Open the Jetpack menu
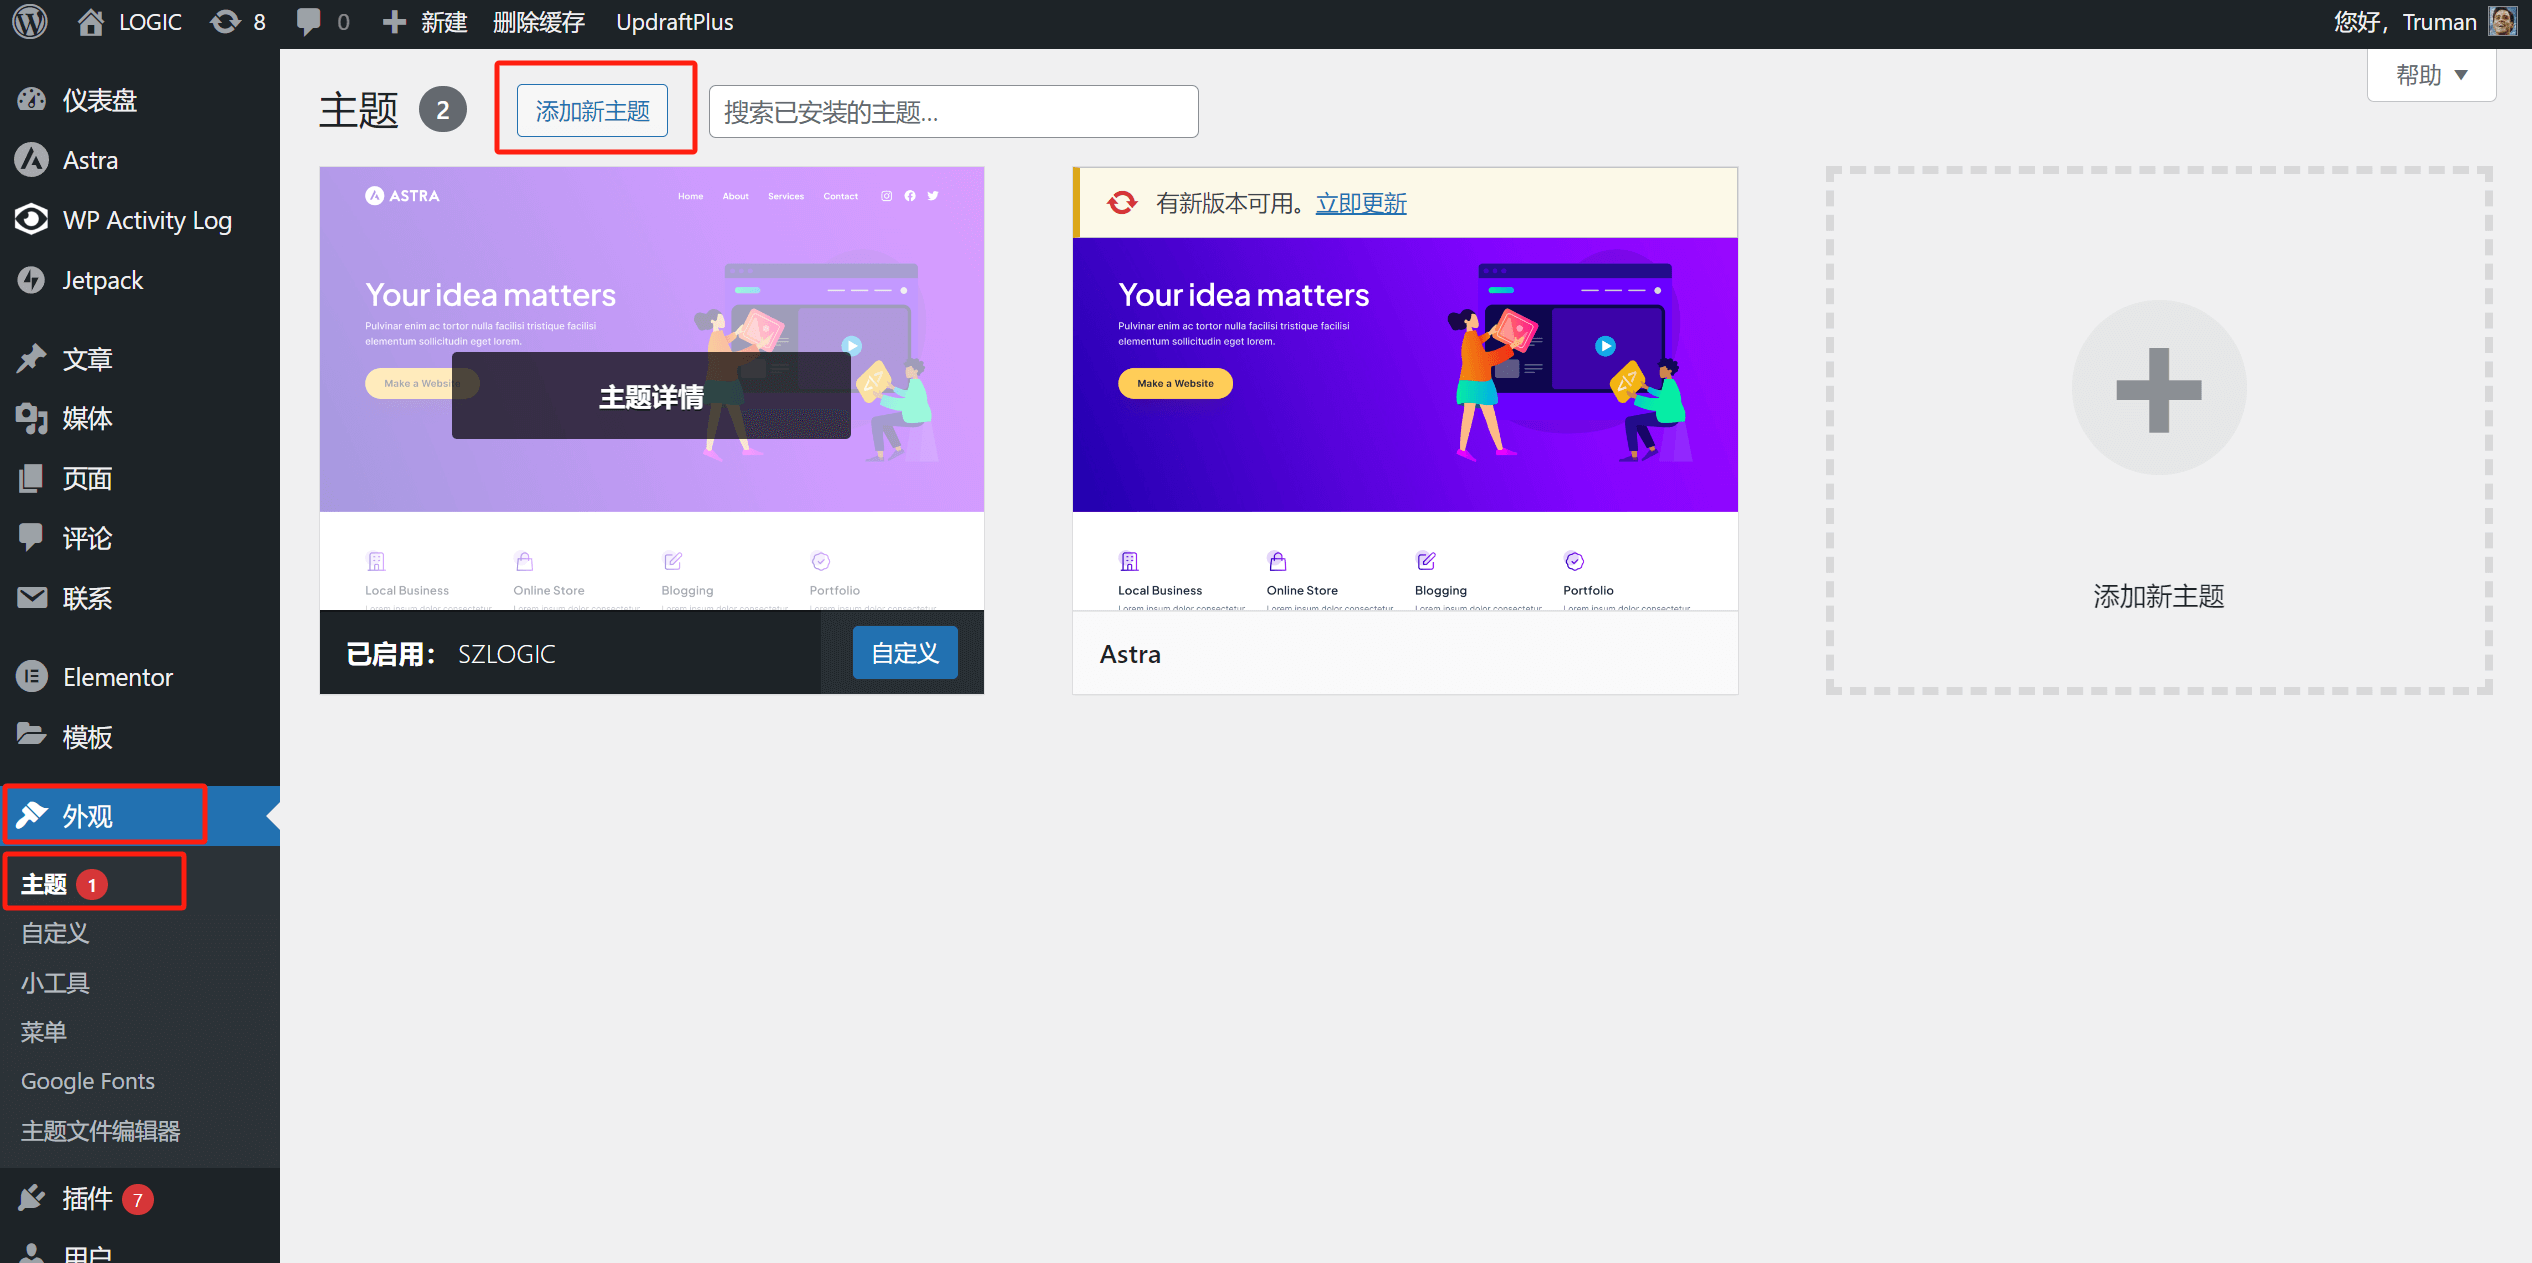This screenshot has height=1263, width=2532. [x=140, y=280]
